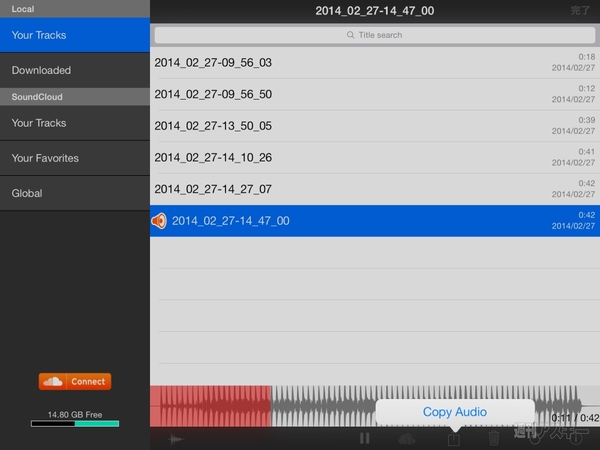Choose Copy Audio from the popup
This screenshot has width=600, height=450.
pos(455,412)
